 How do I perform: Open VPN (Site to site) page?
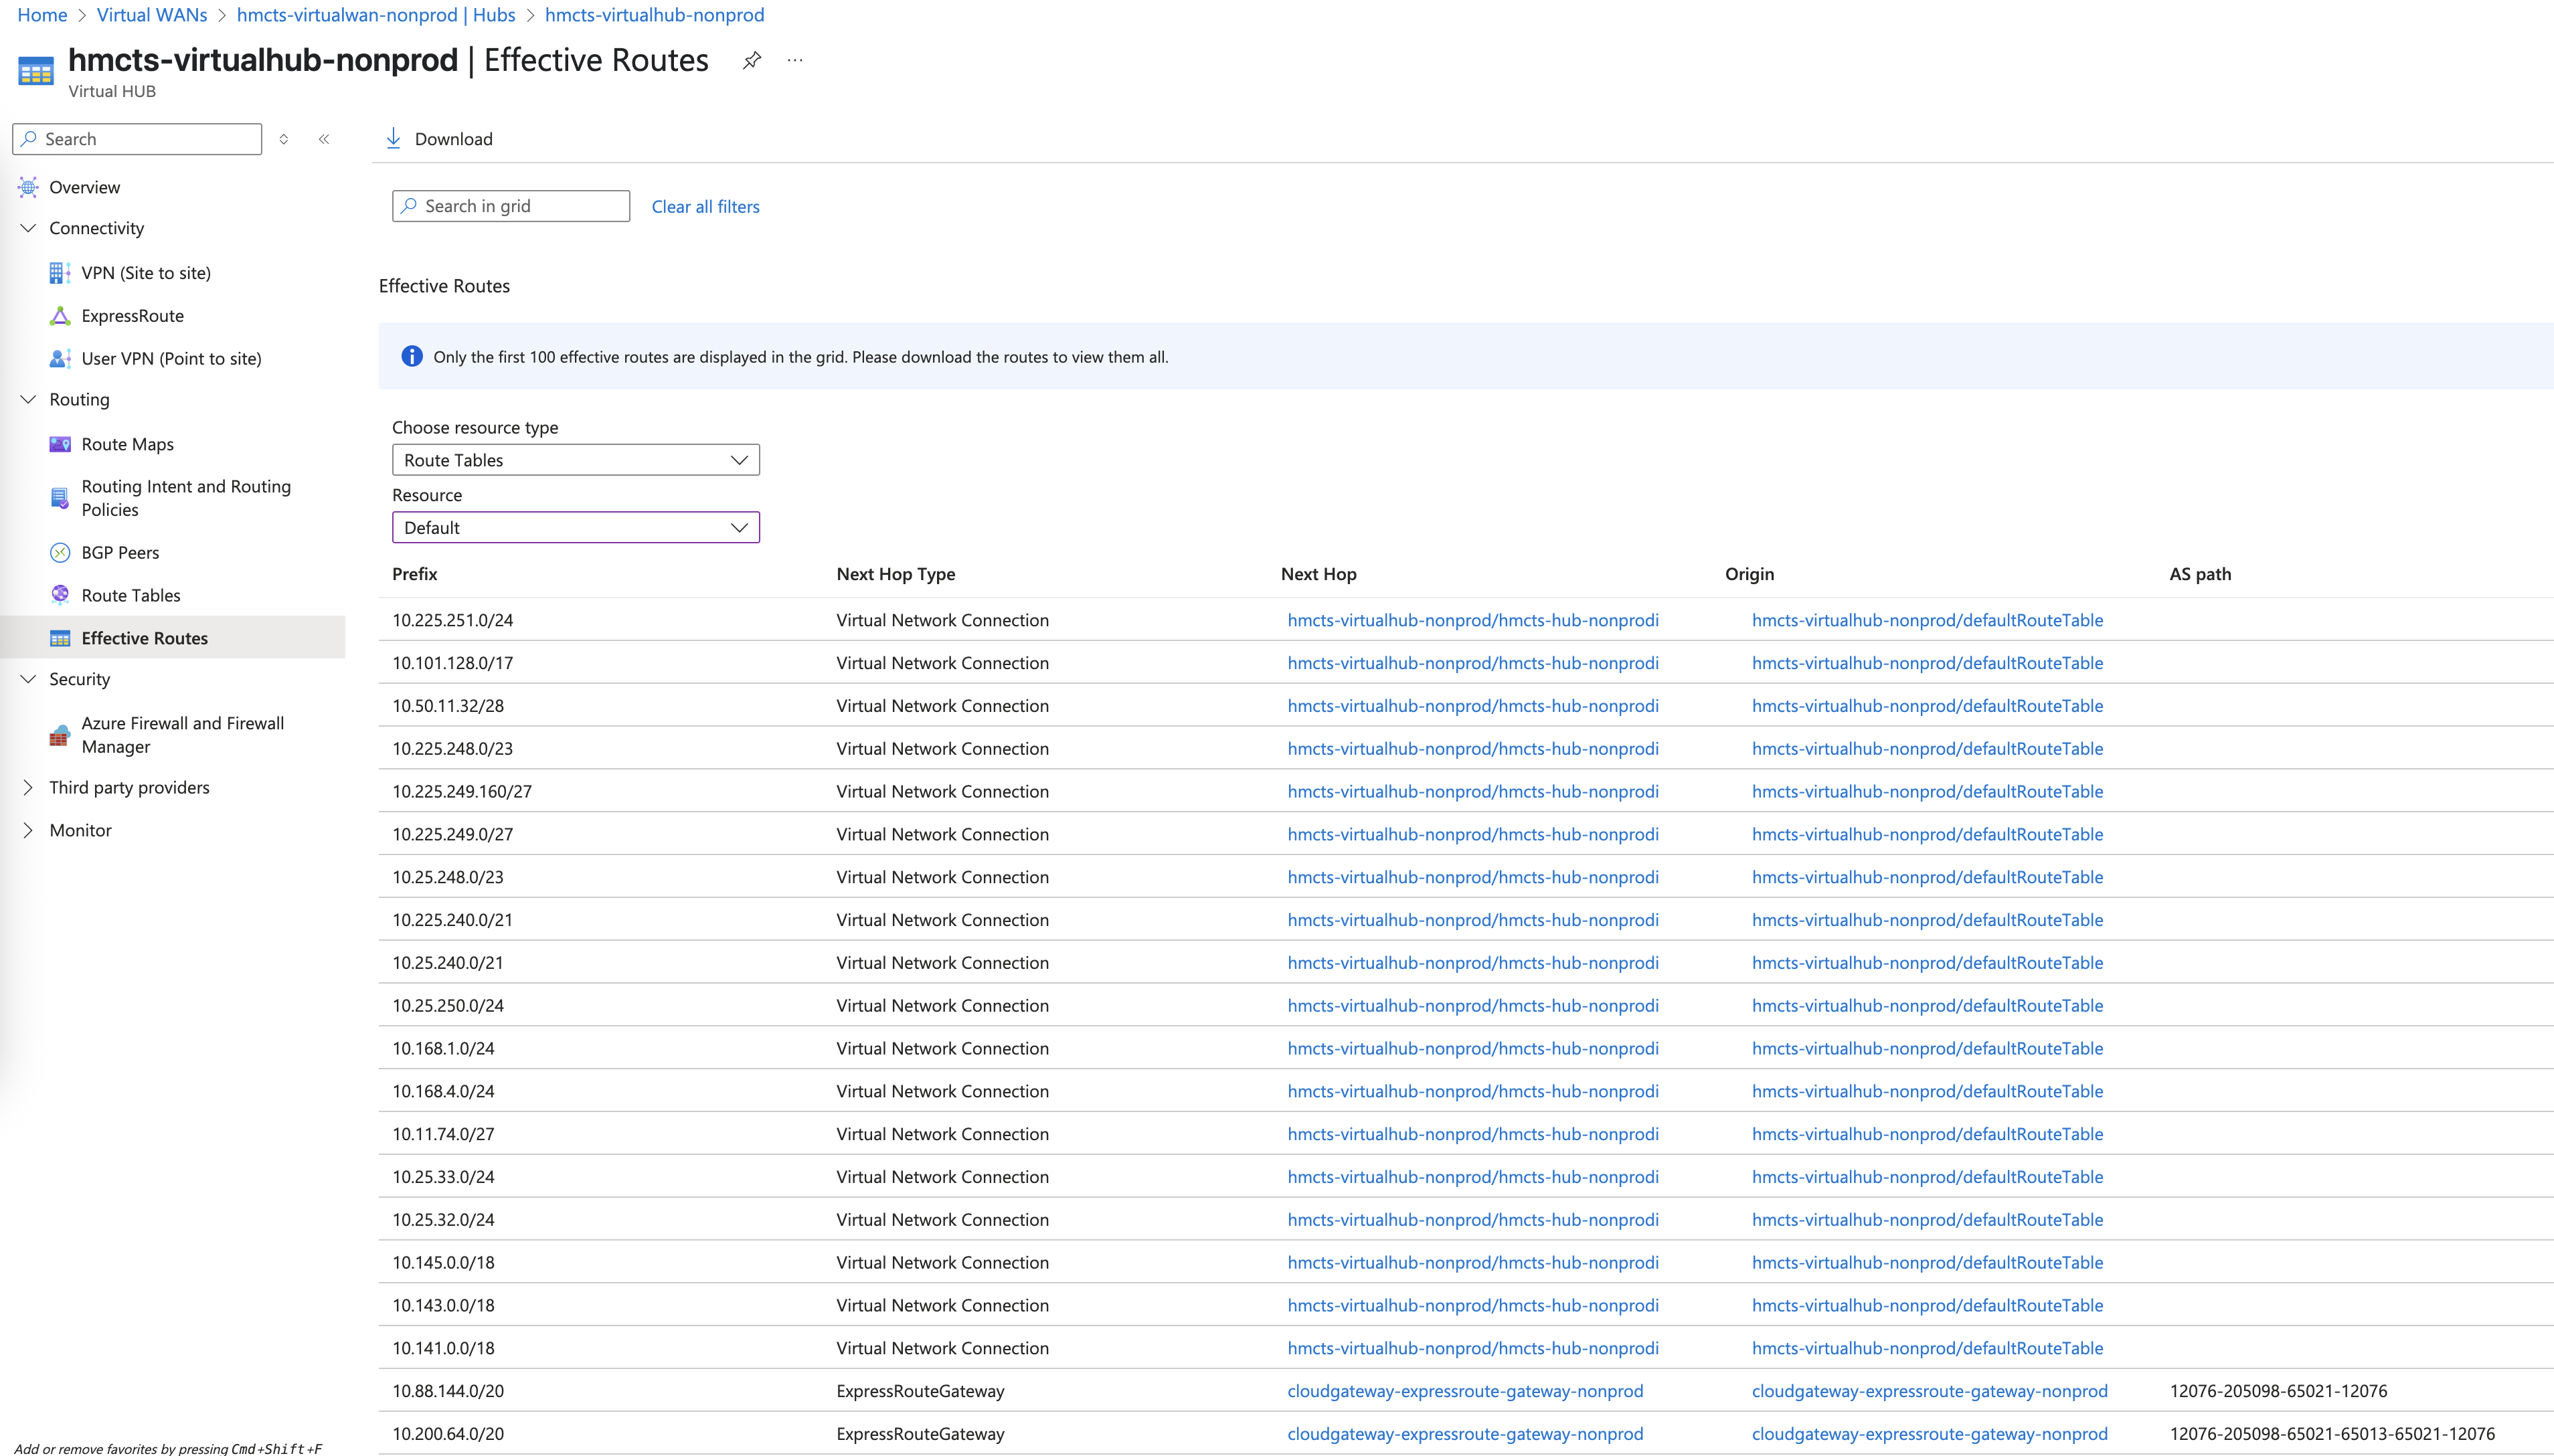pos(146,273)
